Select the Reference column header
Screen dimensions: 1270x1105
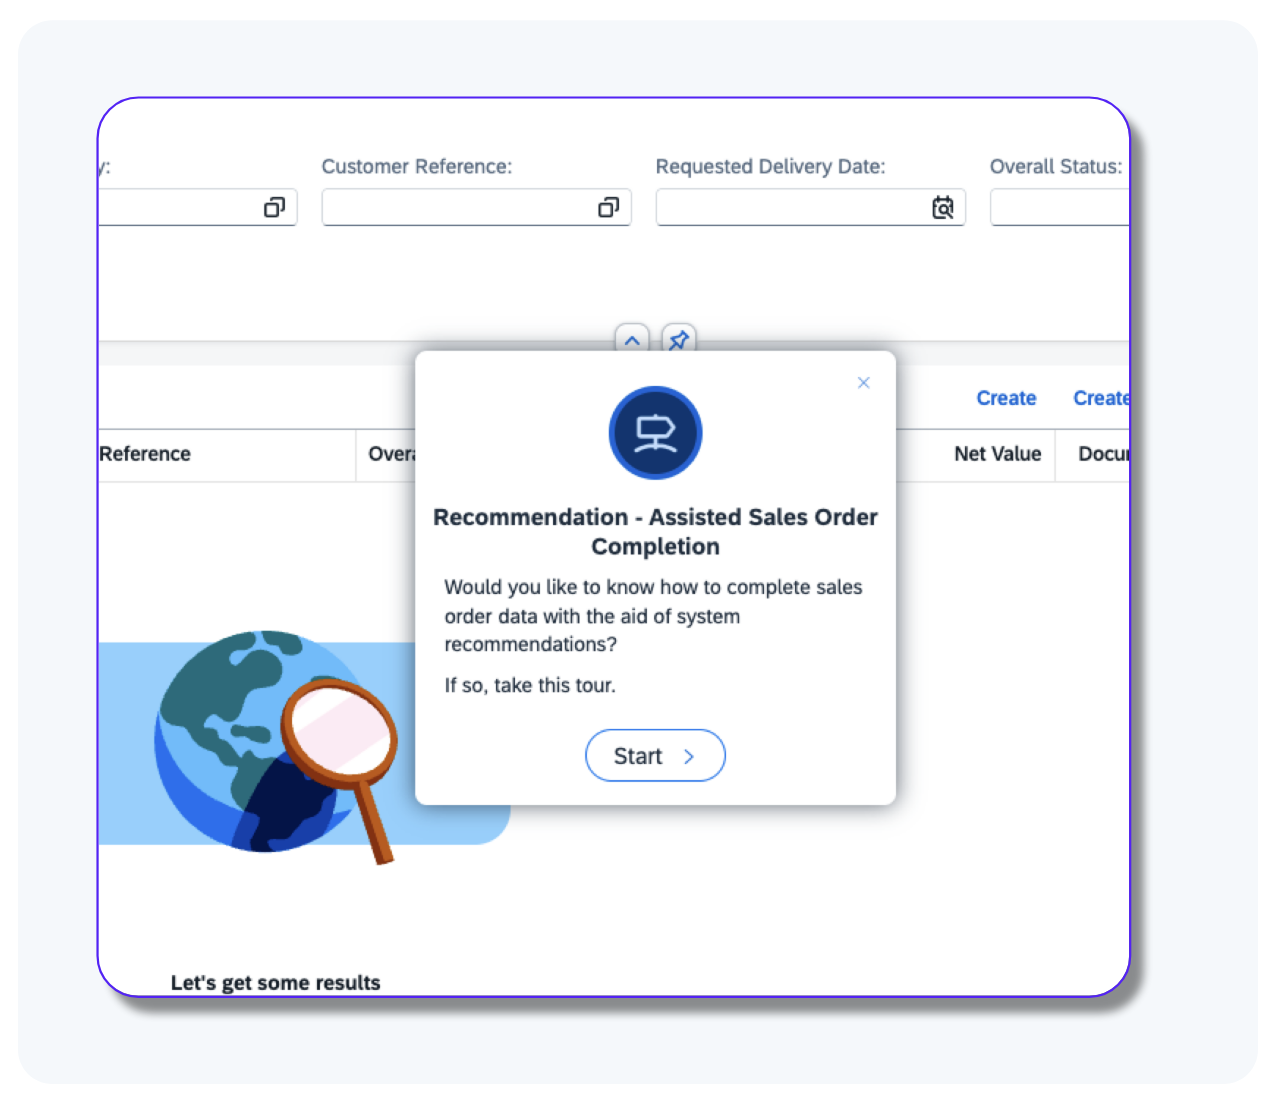tap(146, 454)
